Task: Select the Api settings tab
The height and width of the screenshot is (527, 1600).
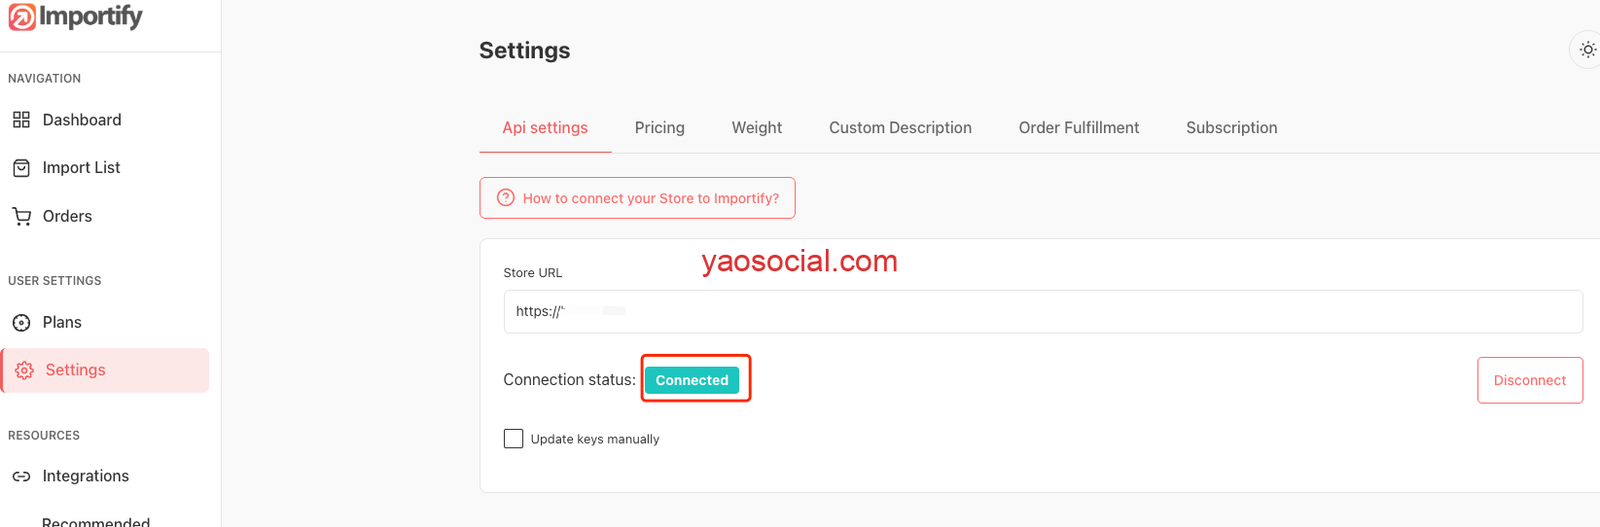Action: click(x=545, y=128)
